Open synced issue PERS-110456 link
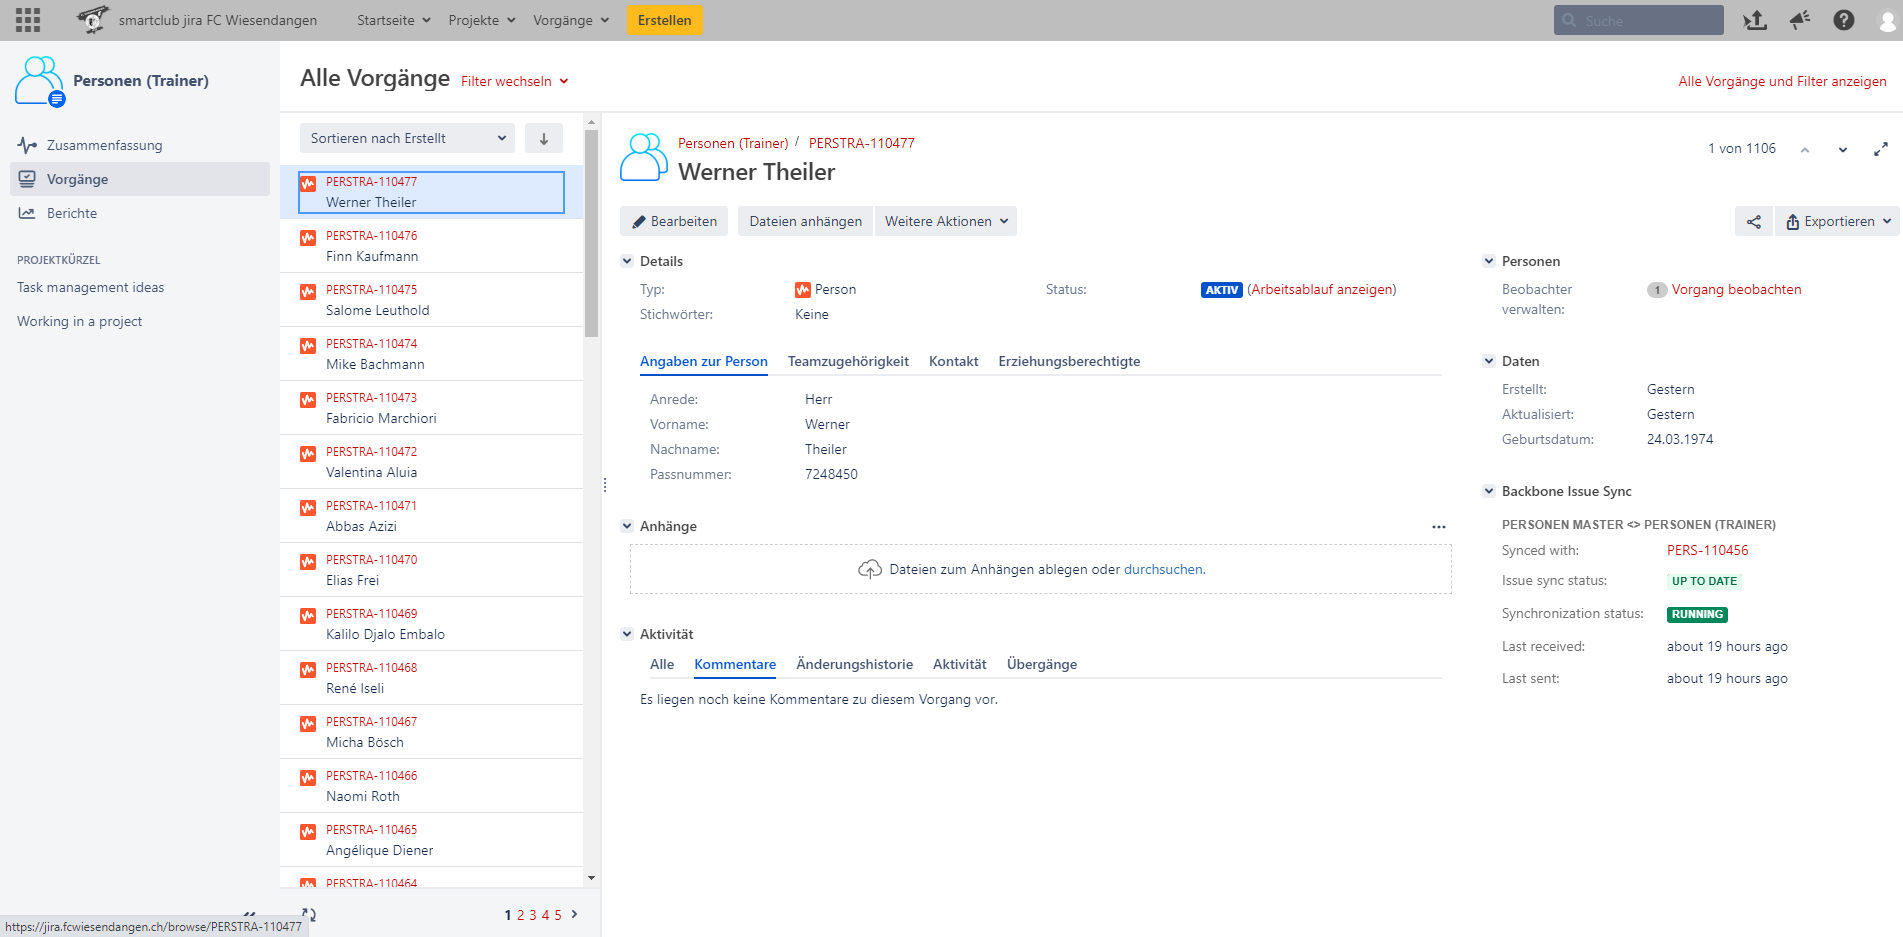This screenshot has height=937, width=1903. [x=1707, y=551]
